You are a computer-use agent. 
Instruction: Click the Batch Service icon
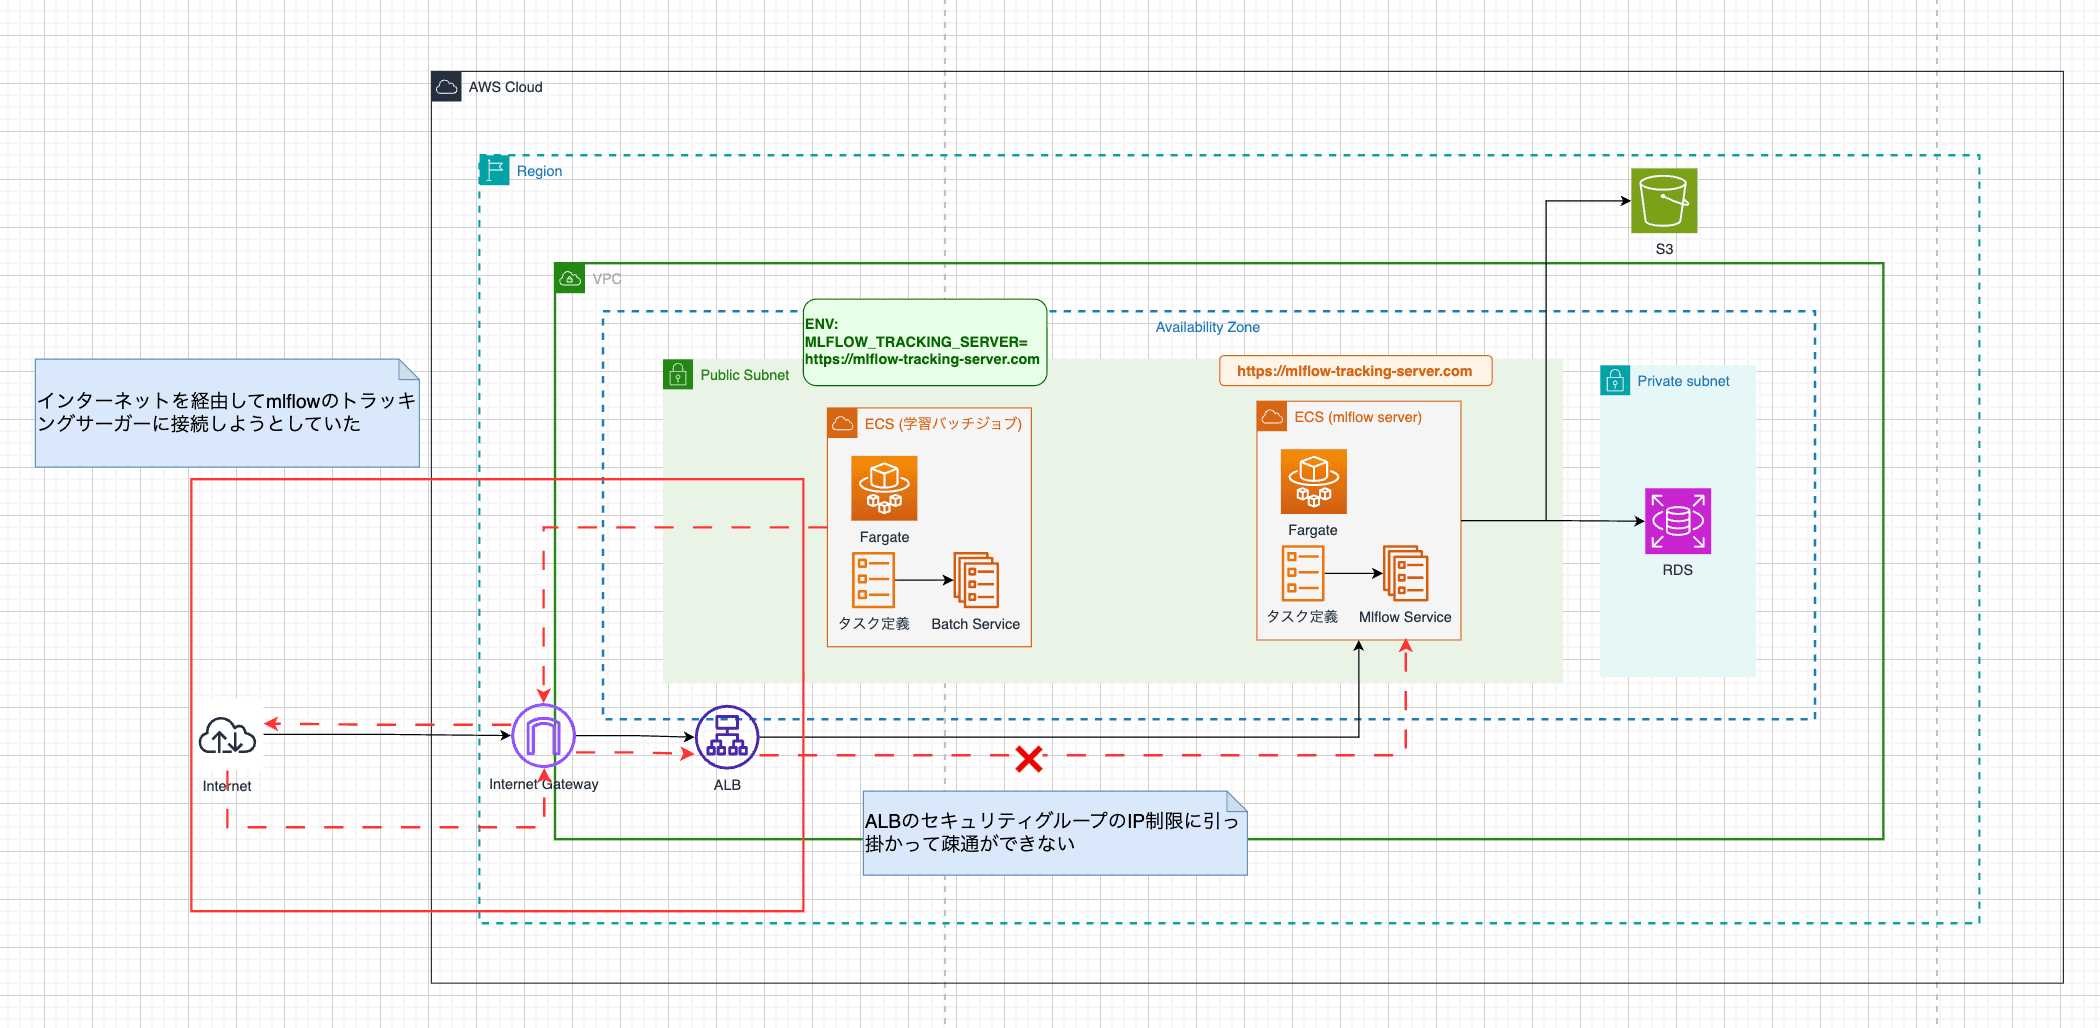coord(976,580)
